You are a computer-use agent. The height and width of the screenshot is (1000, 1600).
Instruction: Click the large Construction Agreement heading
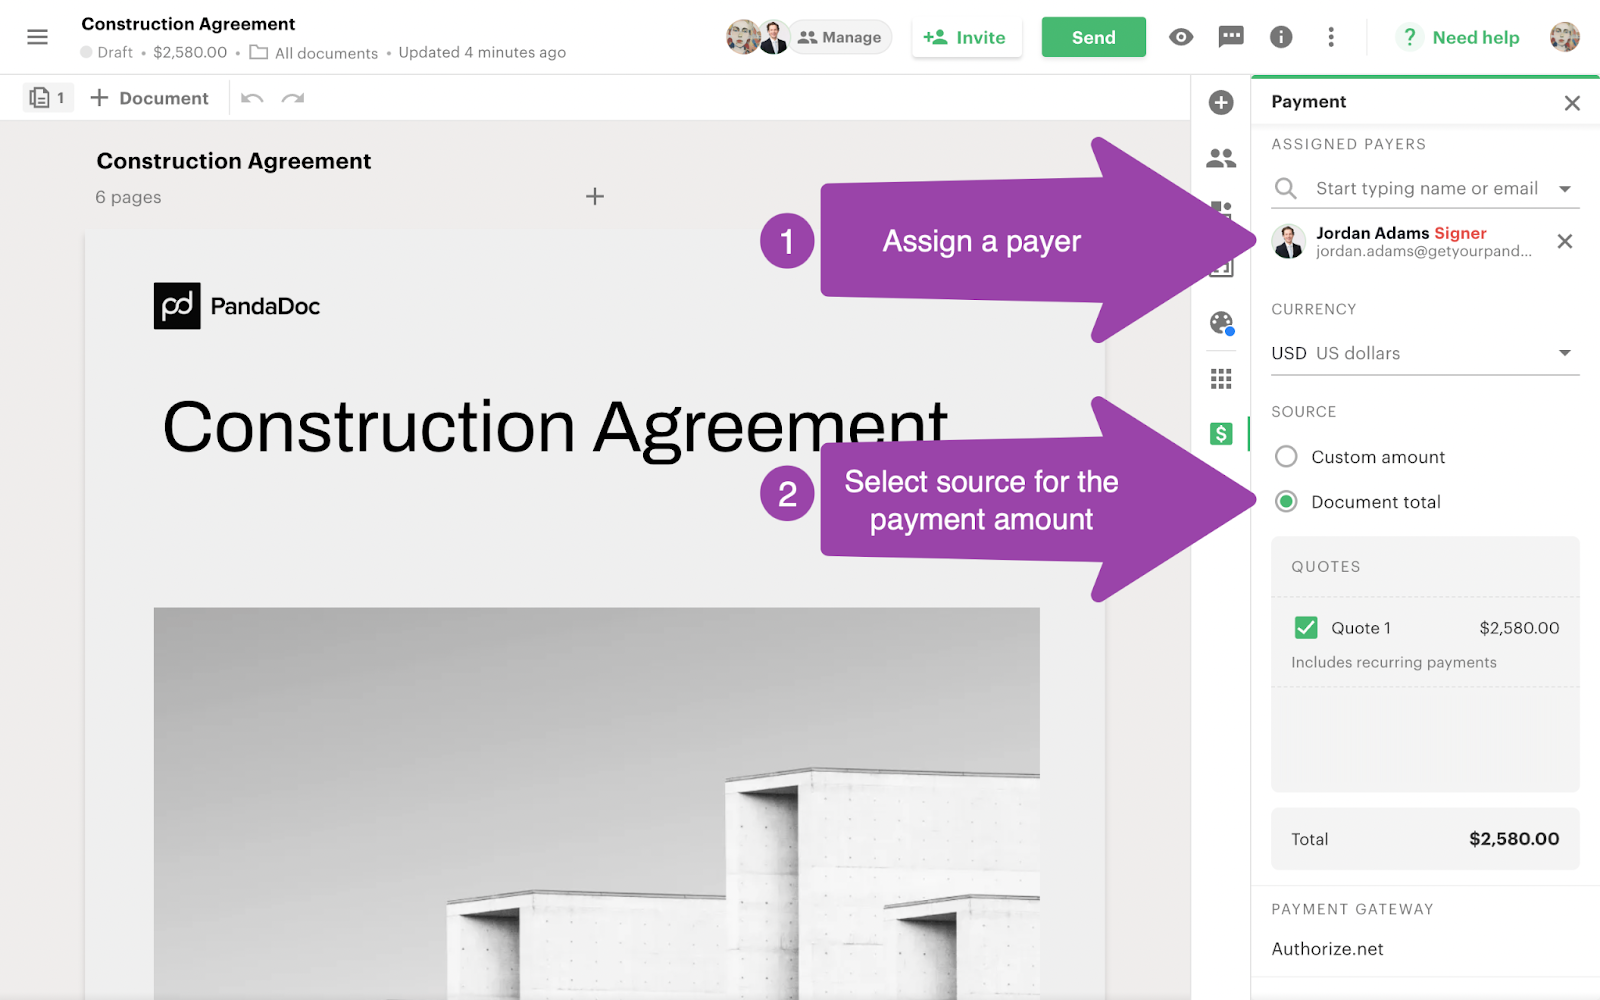pos(555,427)
